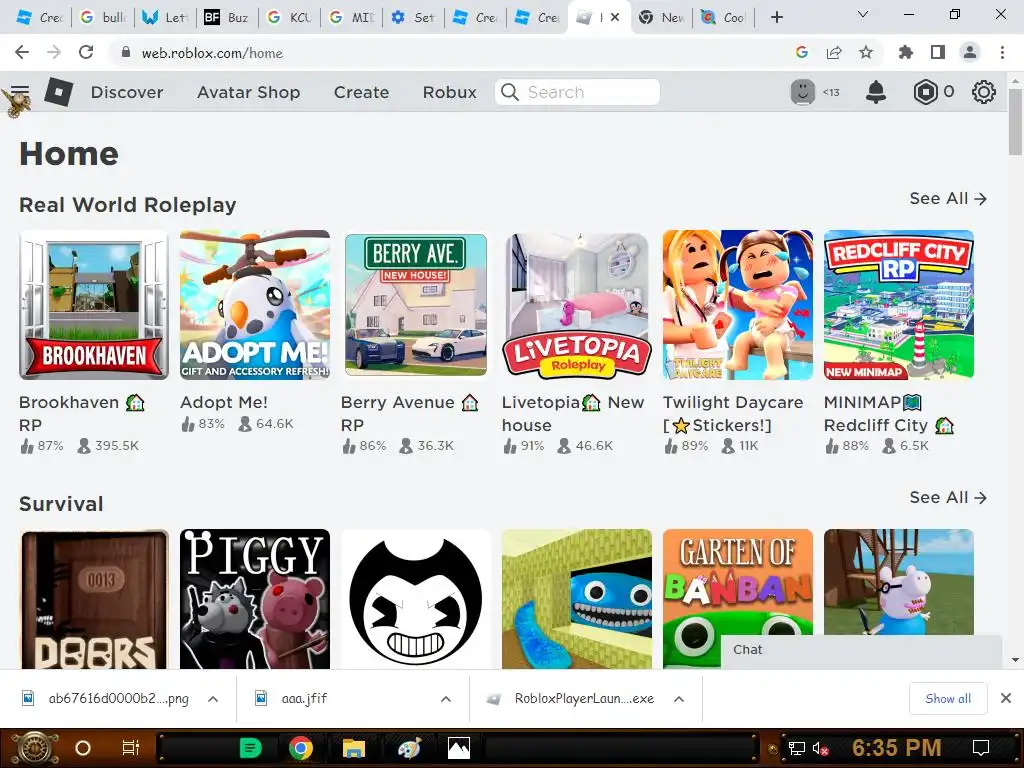
Task: Click the page vertical scrollbar thumb
Action: [x=1015, y=122]
